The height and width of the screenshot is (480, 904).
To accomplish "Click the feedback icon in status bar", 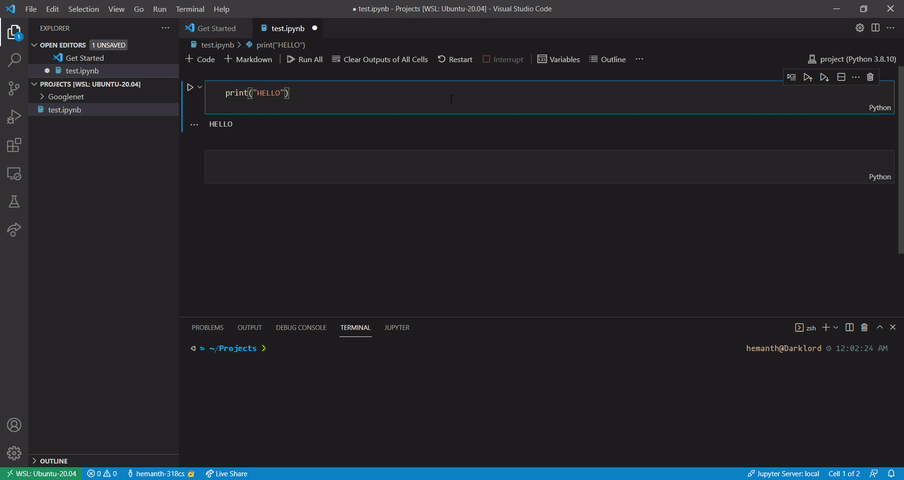I will (875, 474).
